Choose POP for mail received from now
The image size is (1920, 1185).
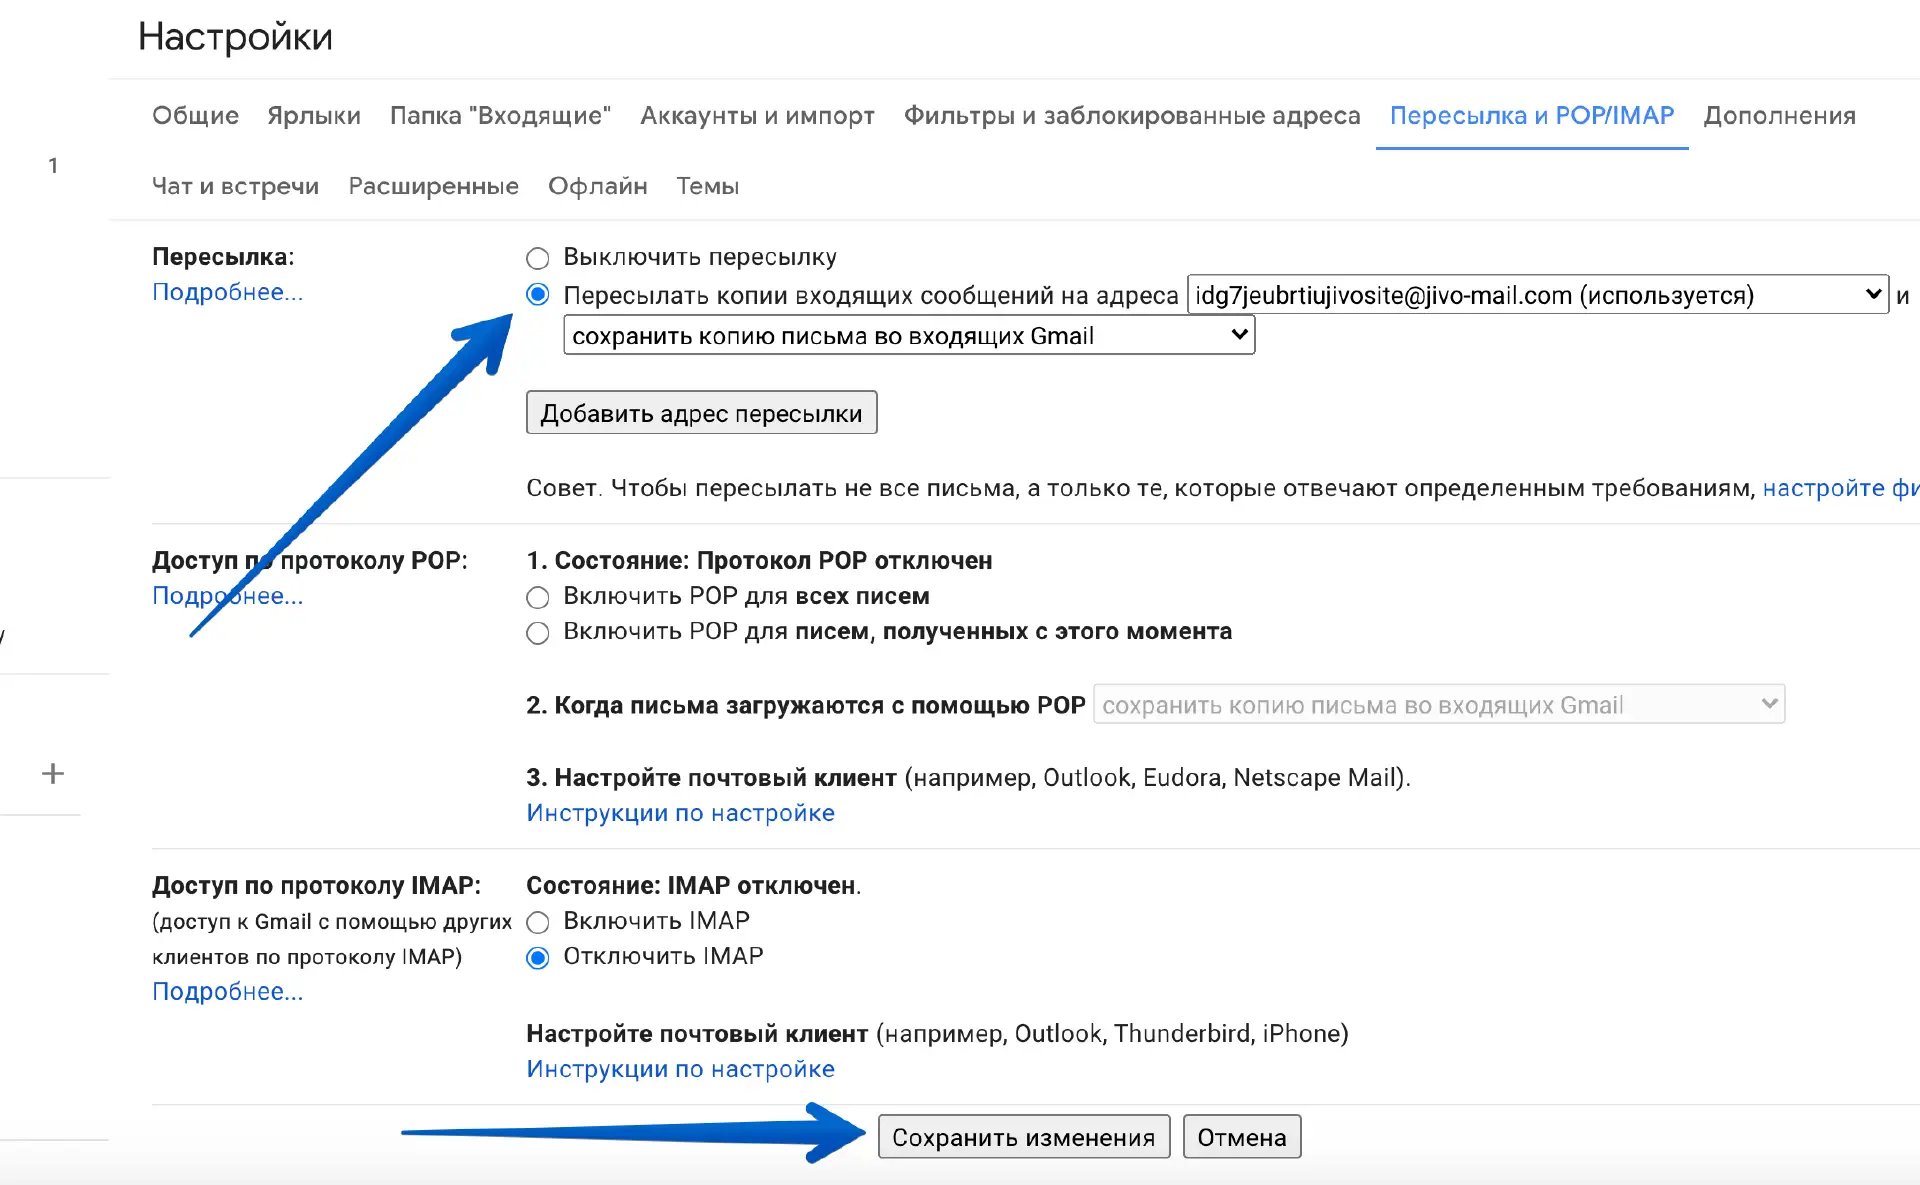coord(538,633)
